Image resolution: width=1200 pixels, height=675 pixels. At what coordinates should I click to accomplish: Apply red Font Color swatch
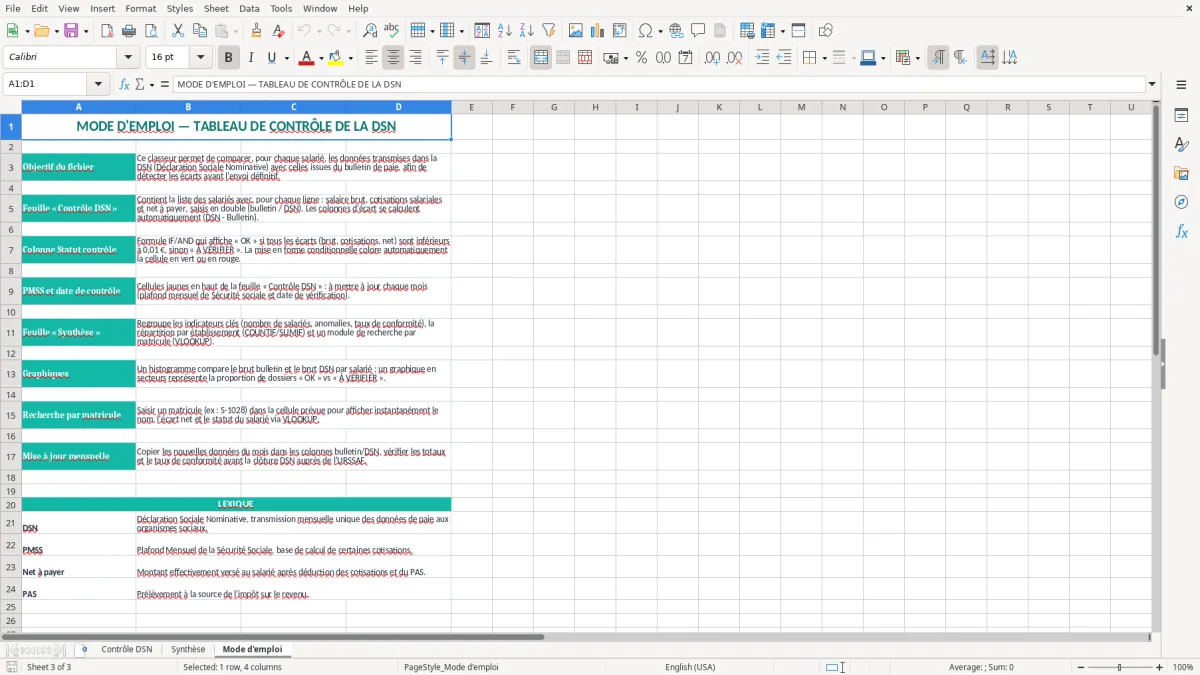click(307, 58)
